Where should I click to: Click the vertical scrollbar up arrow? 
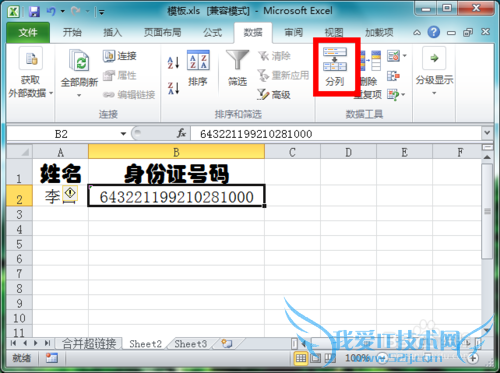(487, 157)
